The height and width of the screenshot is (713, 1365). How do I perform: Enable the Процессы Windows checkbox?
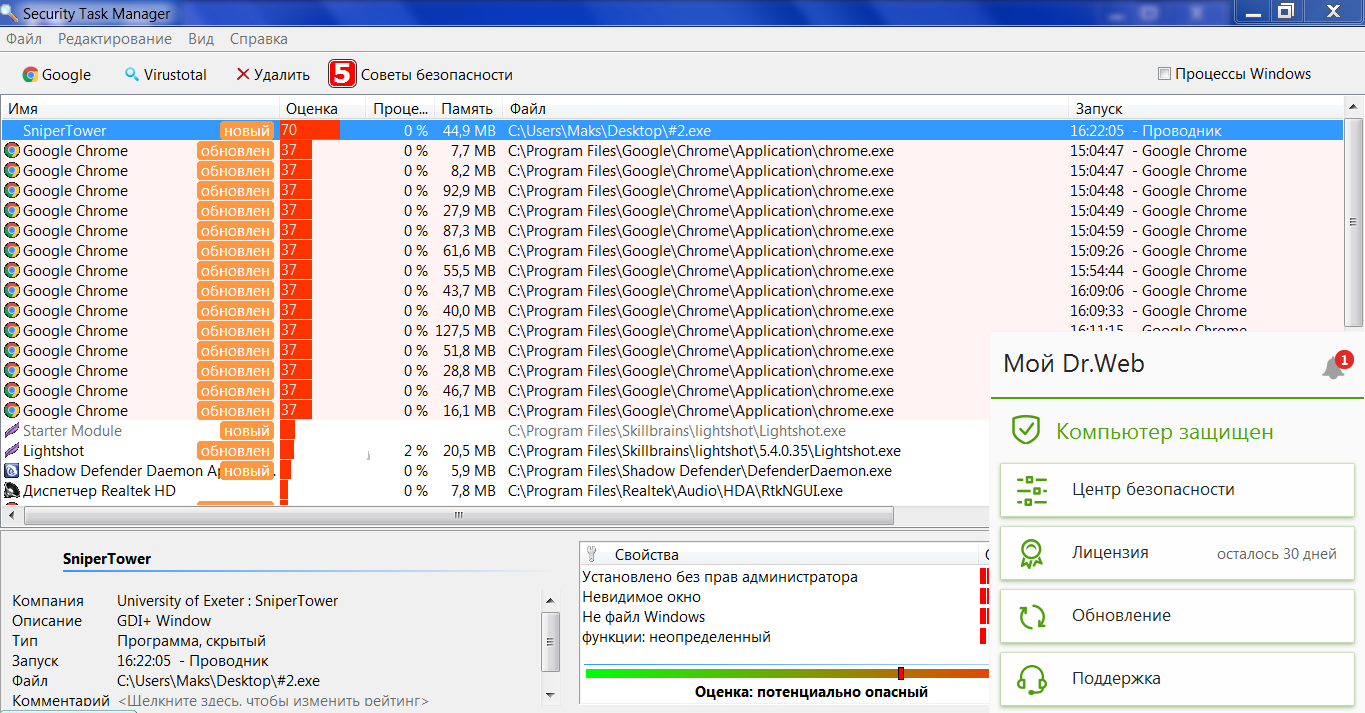[1164, 74]
